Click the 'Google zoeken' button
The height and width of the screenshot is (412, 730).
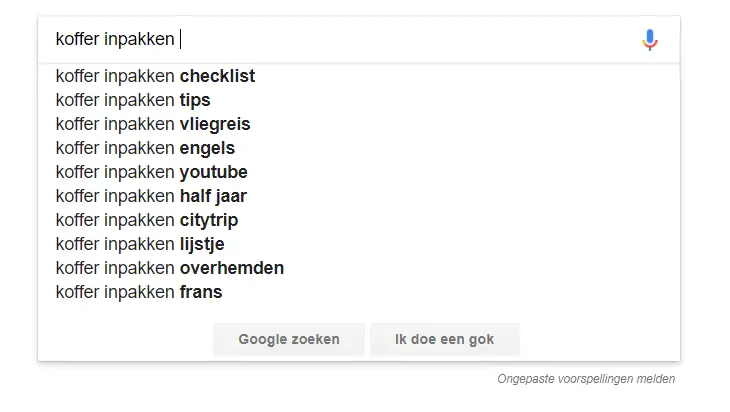tap(289, 339)
